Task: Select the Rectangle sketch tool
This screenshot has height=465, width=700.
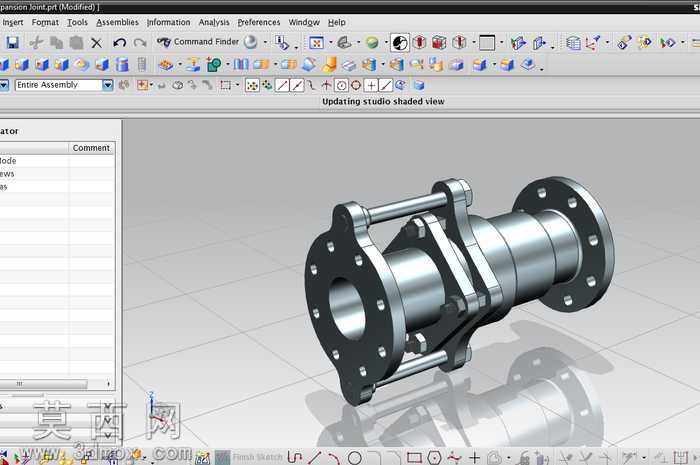Action: coord(414,457)
